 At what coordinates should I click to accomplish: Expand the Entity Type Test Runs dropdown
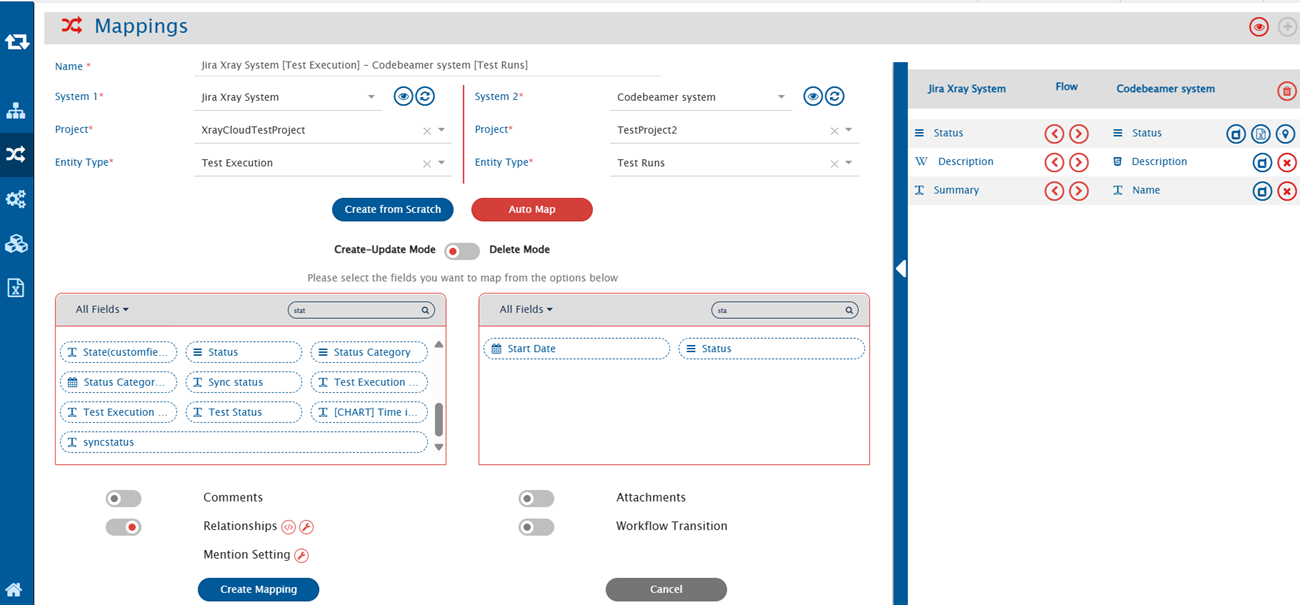tap(848, 163)
